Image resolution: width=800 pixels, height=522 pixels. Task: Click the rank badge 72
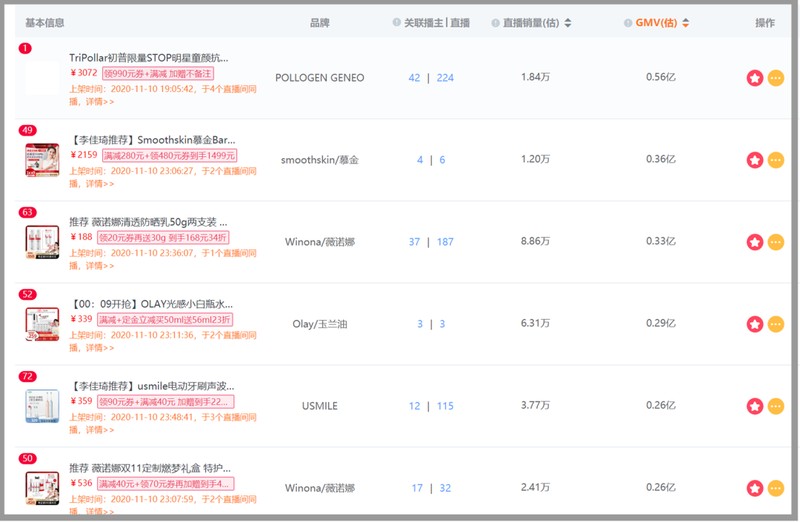click(x=28, y=377)
